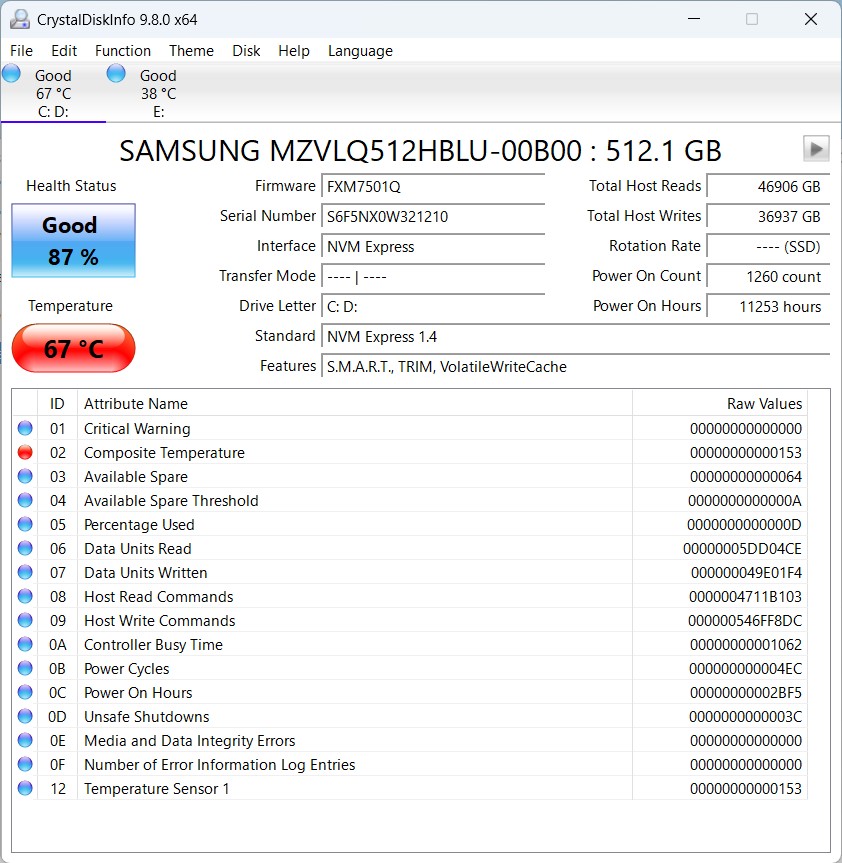Select the E: drive health orb

tap(116, 73)
